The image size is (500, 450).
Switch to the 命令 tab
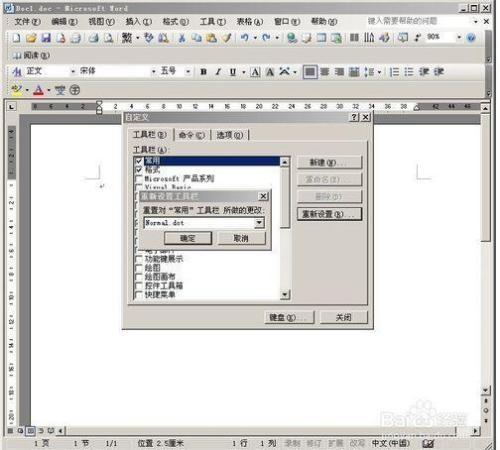(x=192, y=135)
